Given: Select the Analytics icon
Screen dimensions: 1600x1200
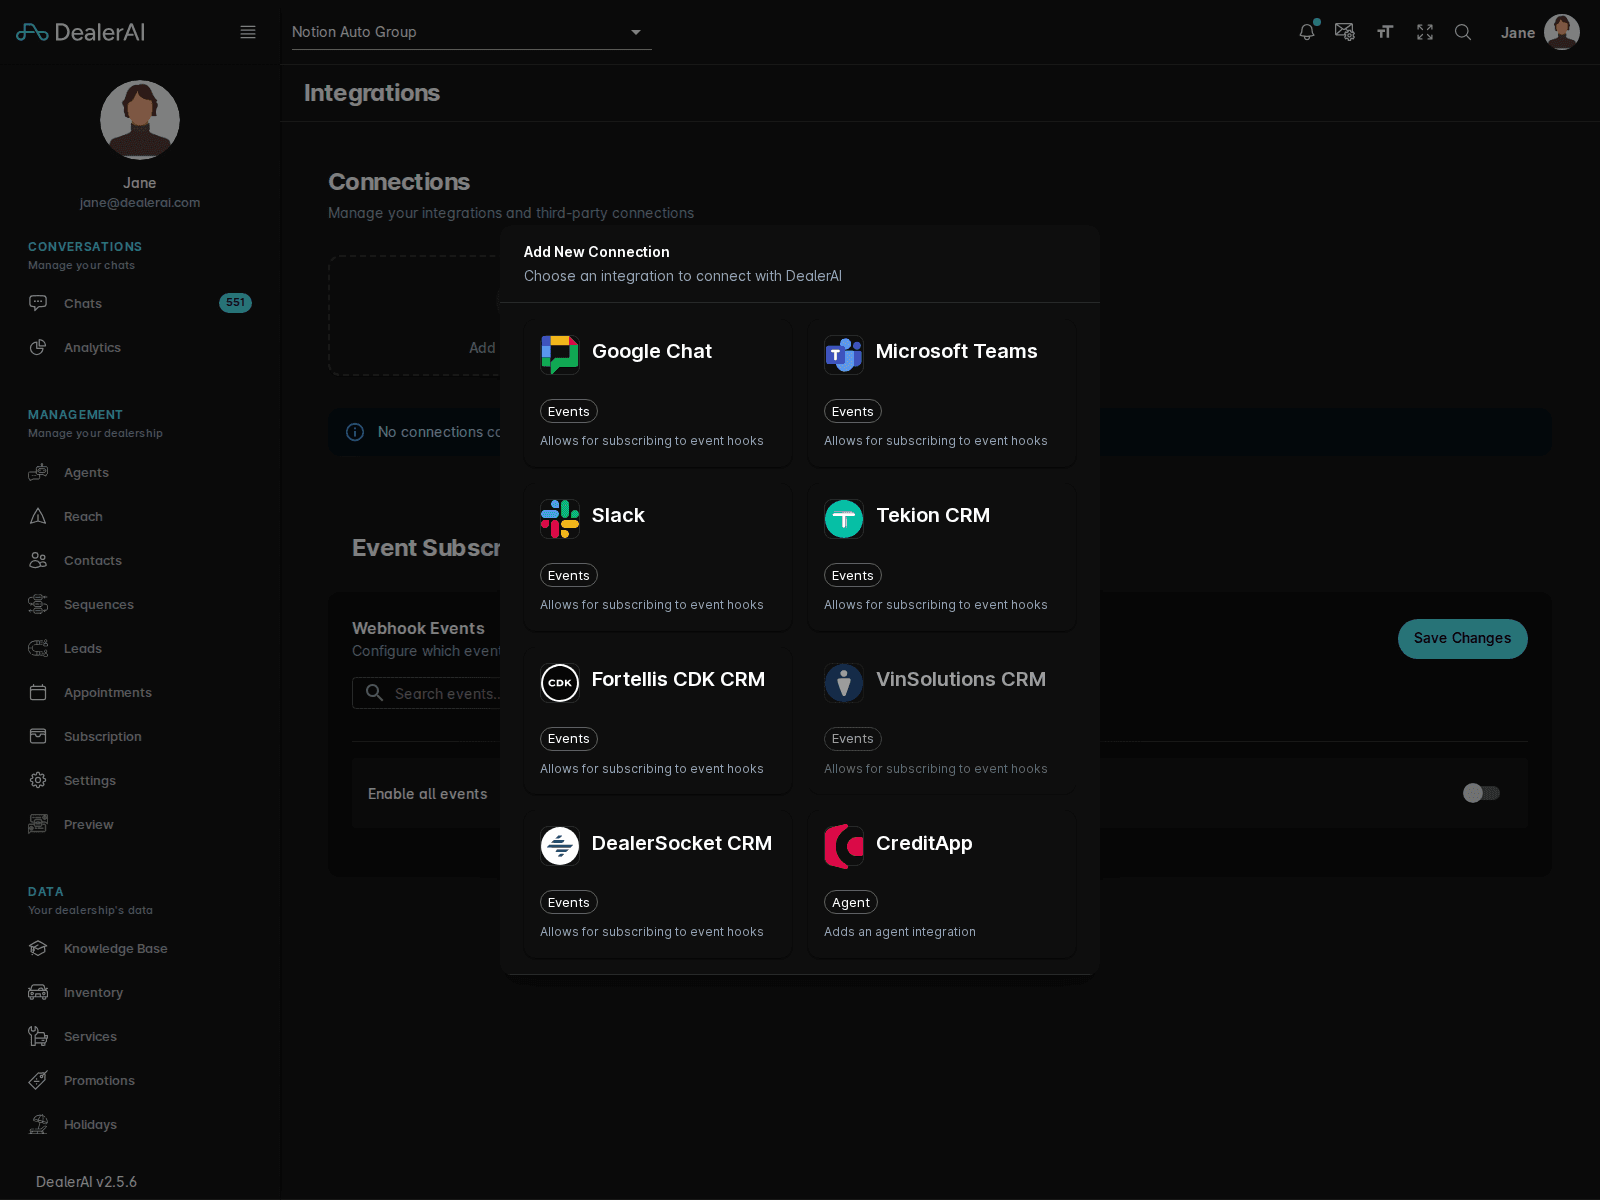Looking at the screenshot, I should click(x=38, y=347).
